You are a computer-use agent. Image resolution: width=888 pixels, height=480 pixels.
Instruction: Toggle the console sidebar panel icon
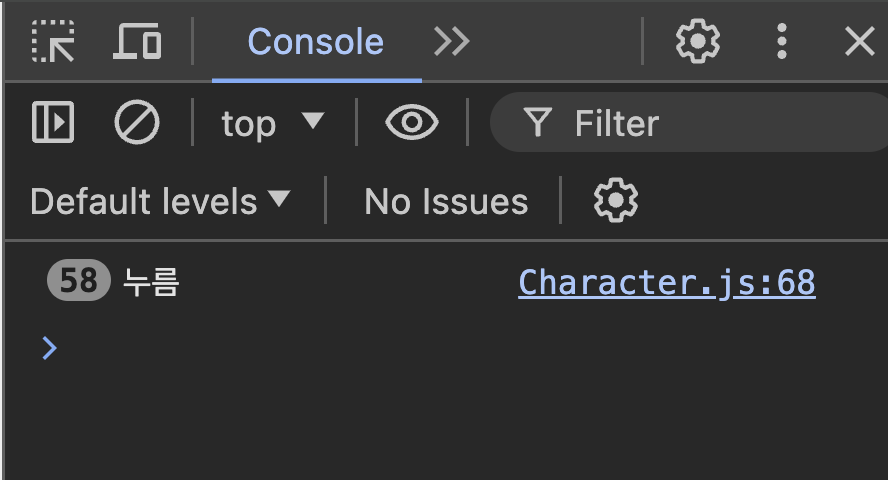[x=53, y=123]
